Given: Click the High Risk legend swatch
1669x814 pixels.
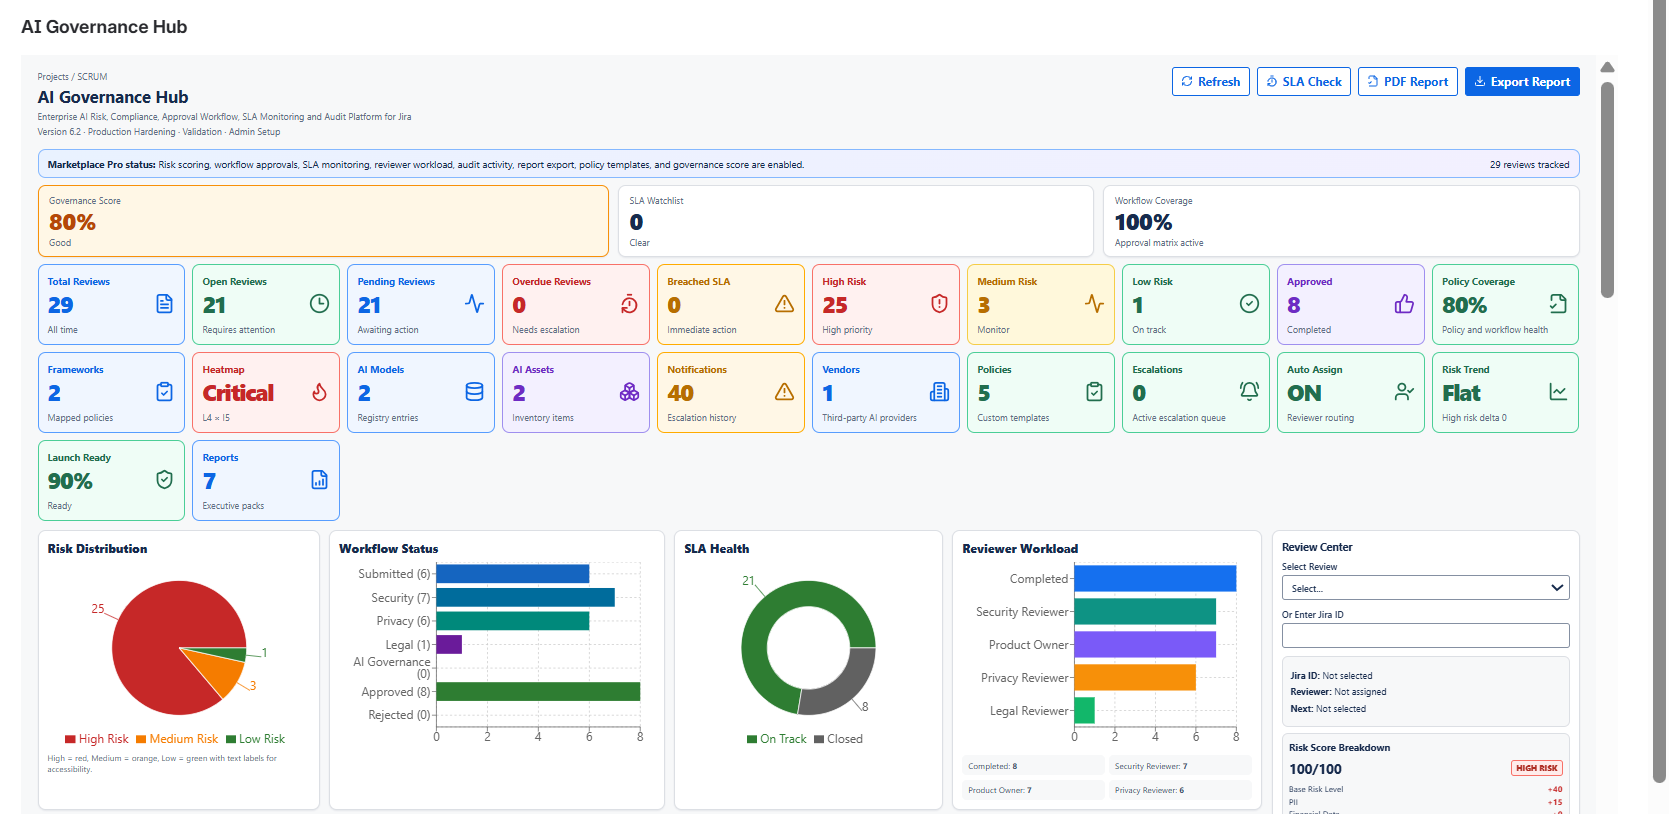Looking at the screenshot, I should tap(70, 739).
